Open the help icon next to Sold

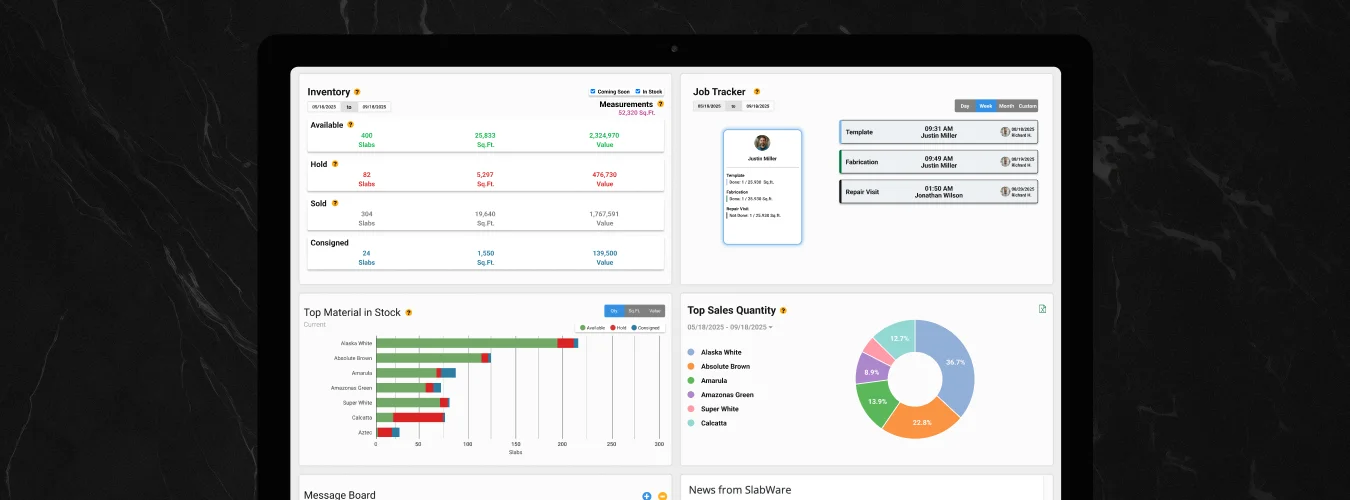tap(336, 203)
